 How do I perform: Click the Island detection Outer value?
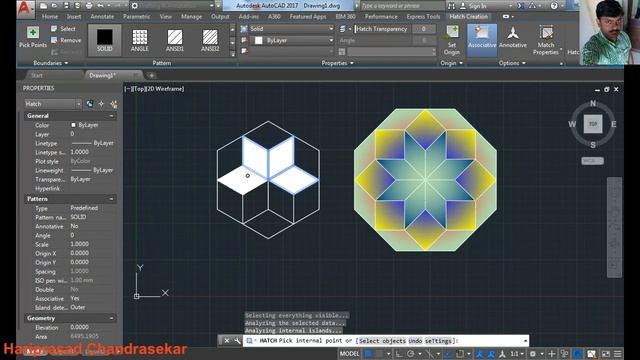(78, 307)
